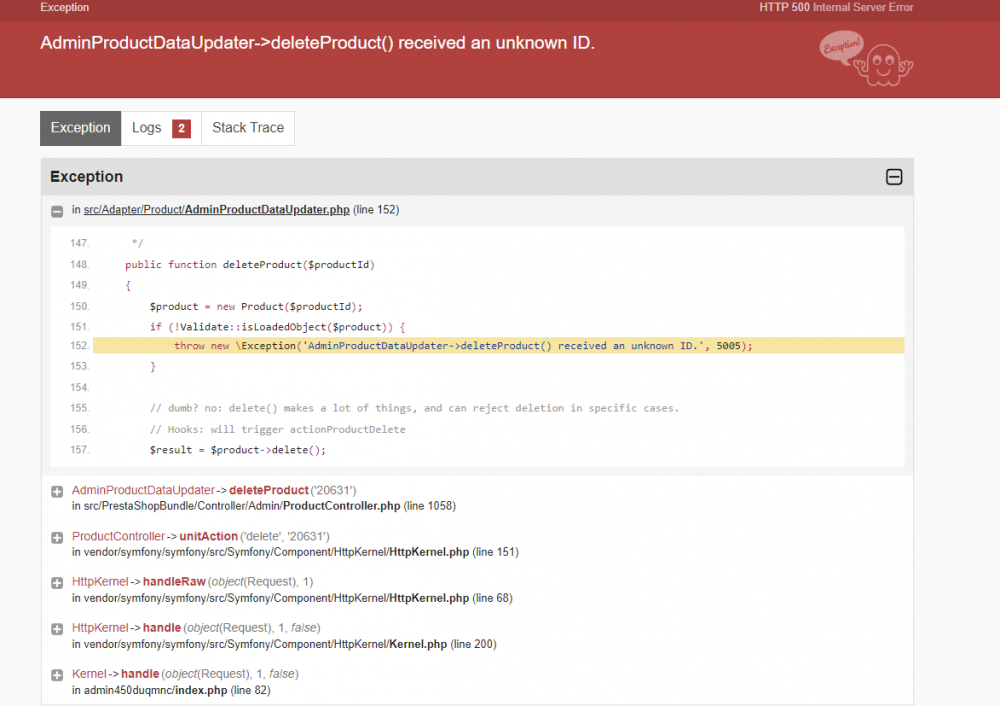1000x706 pixels.
Task: Open the Stack Trace tab
Action: [248, 128]
